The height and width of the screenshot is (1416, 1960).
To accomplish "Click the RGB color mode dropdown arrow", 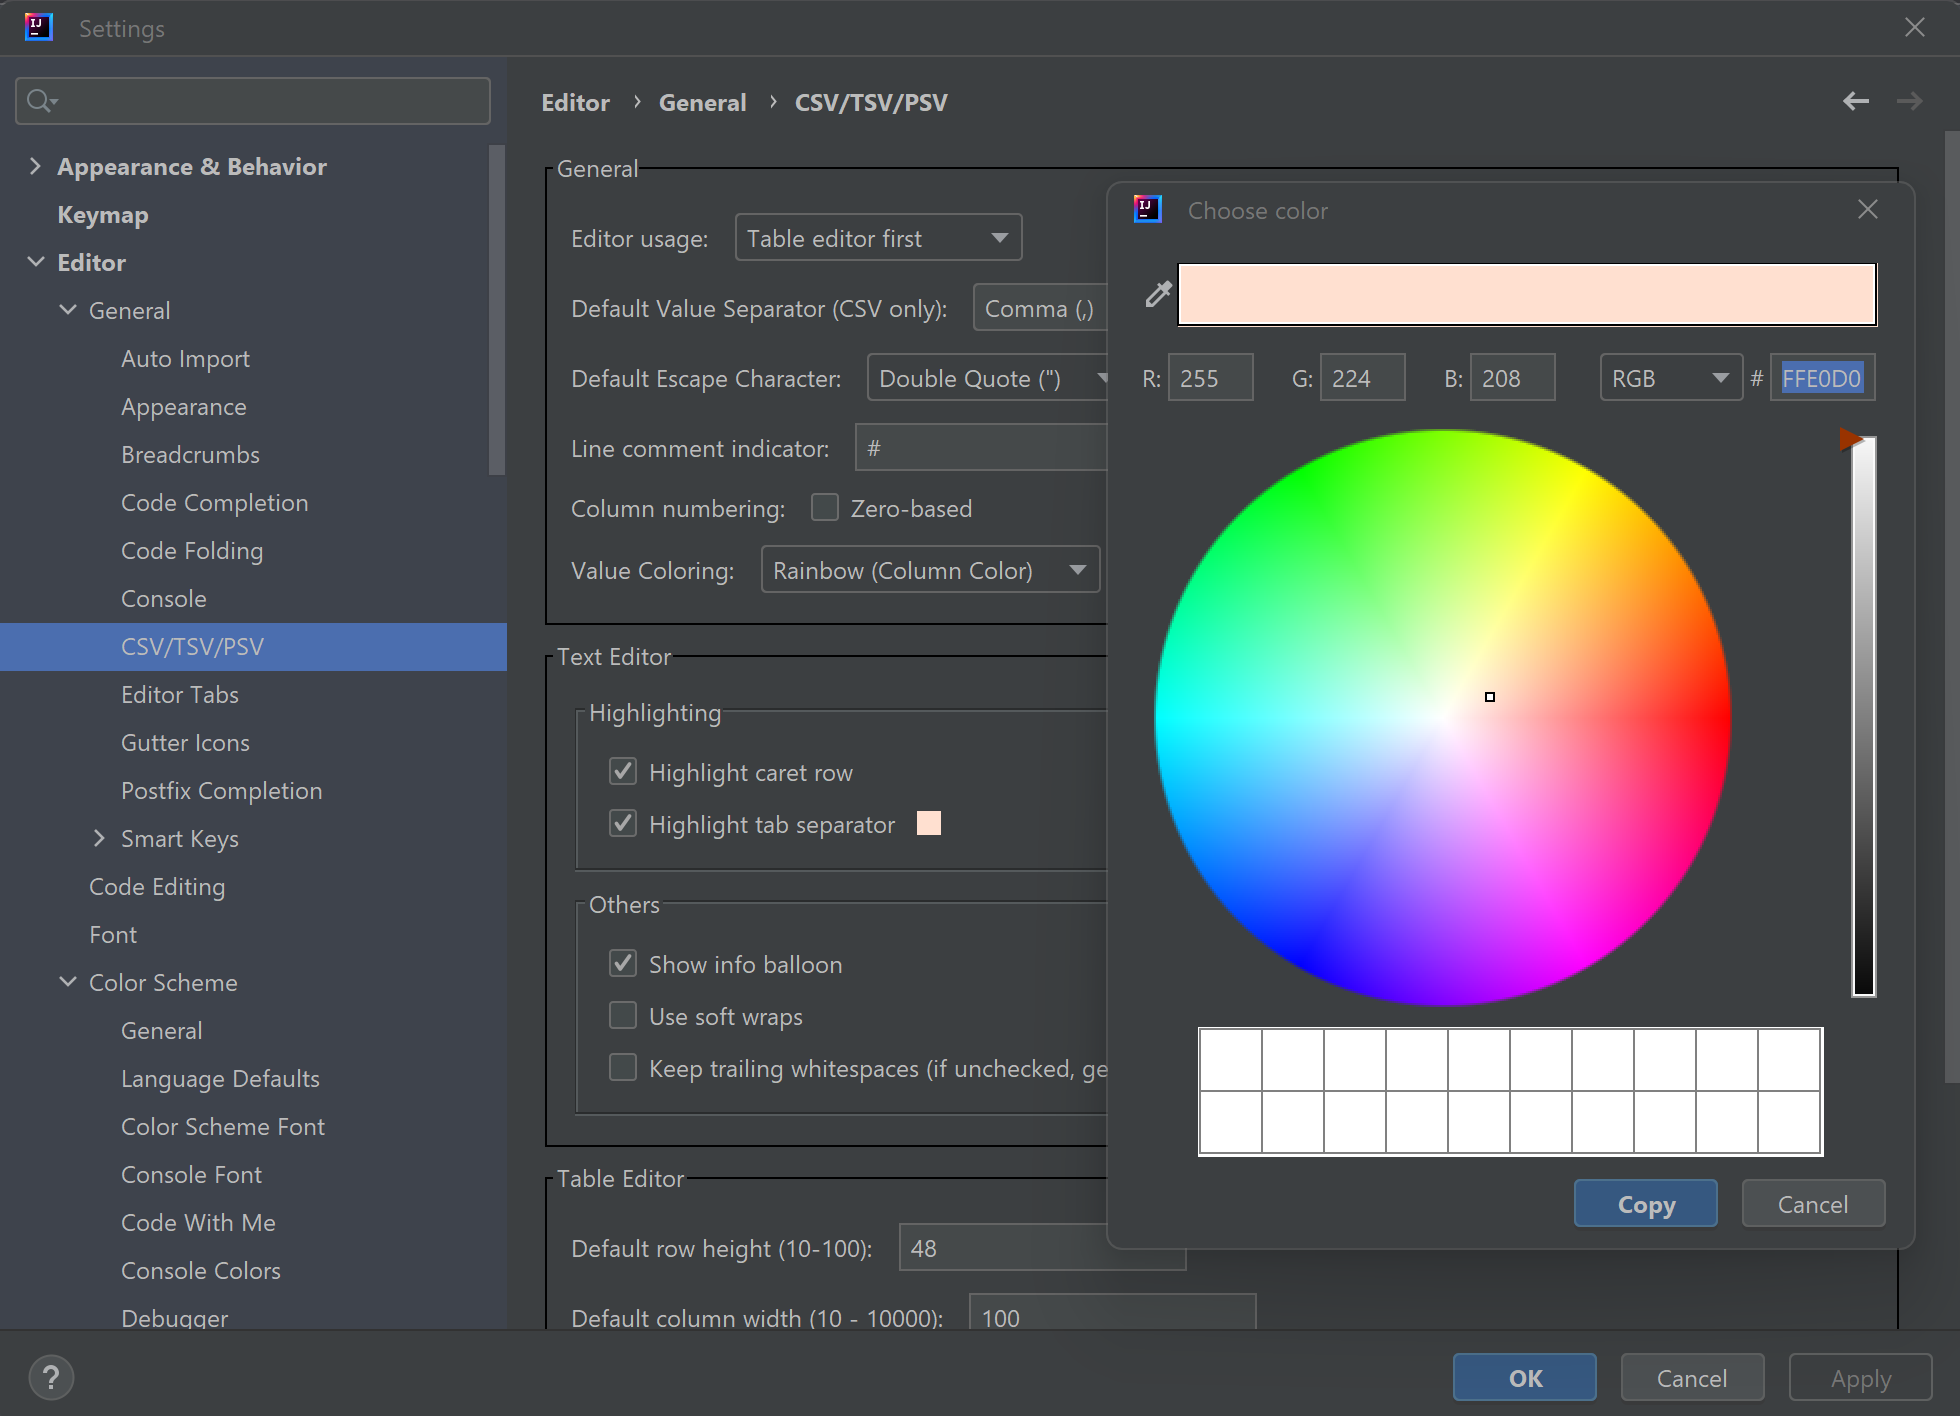I will (1718, 379).
